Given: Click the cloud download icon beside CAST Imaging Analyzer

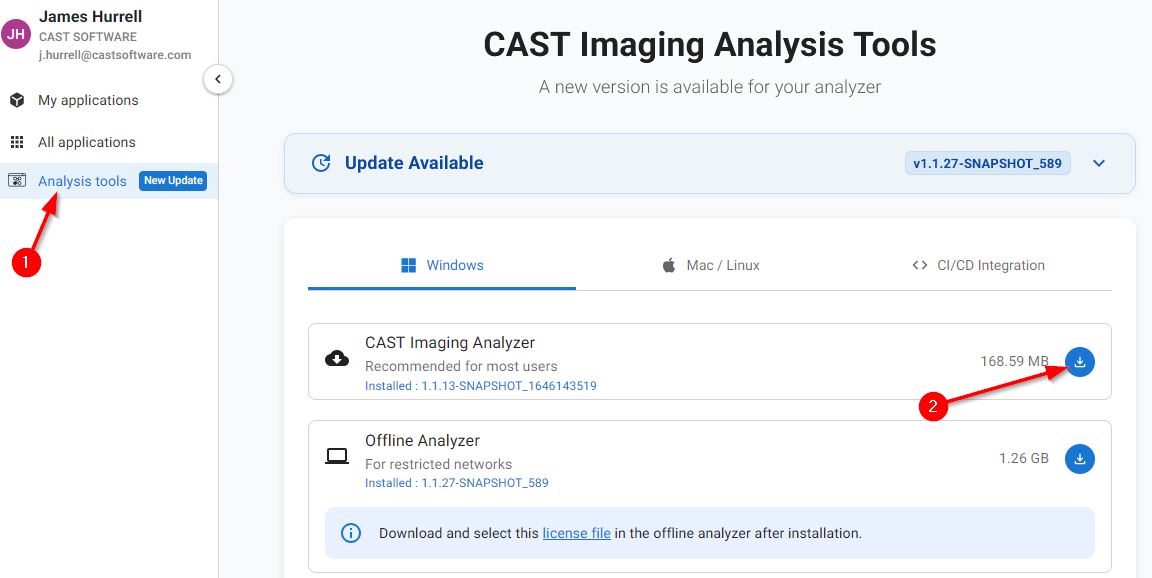Looking at the screenshot, I should point(337,358).
